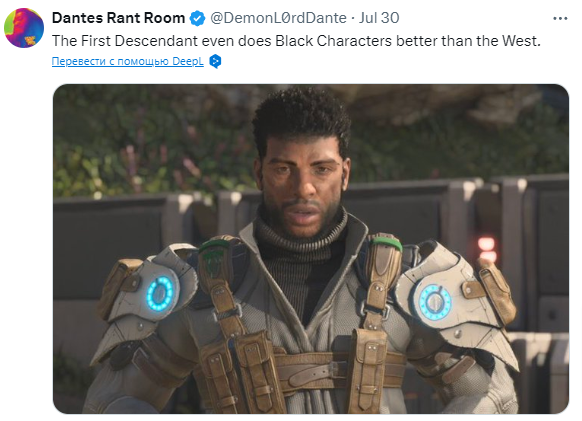
Task: View the colorful avatar next to the author name
Action: (x=24, y=28)
